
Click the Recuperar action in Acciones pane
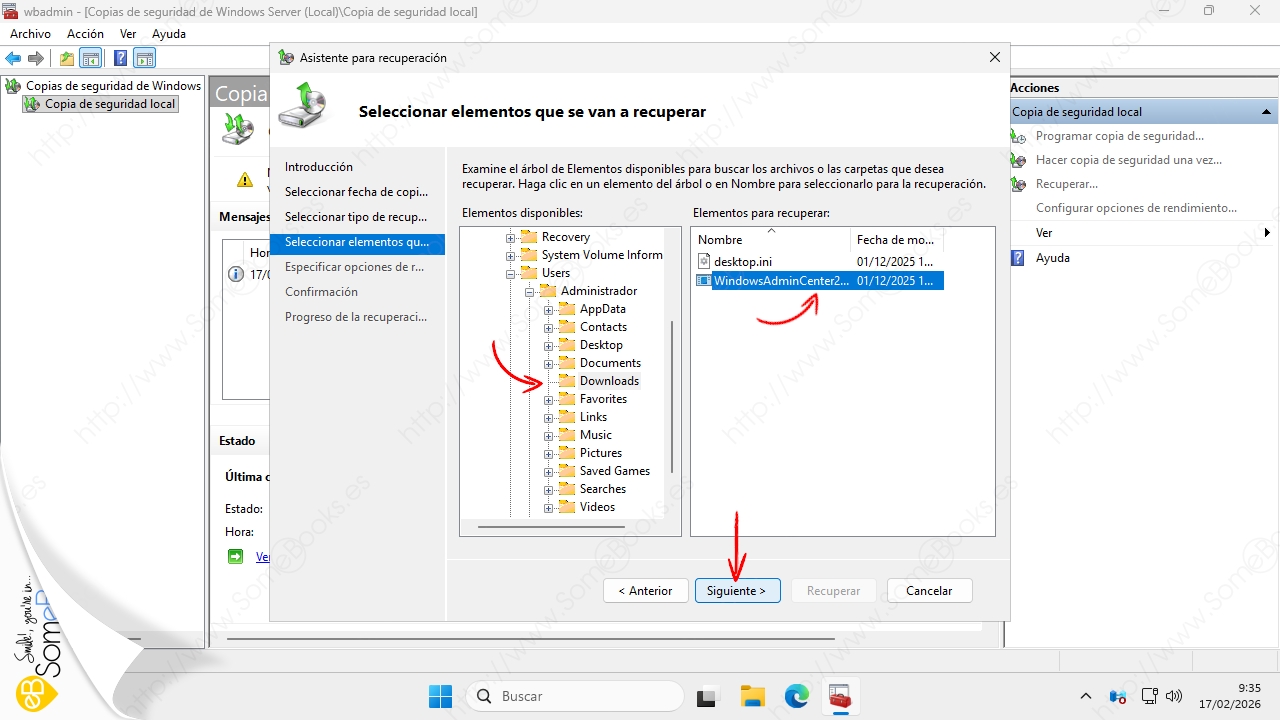tap(1066, 184)
